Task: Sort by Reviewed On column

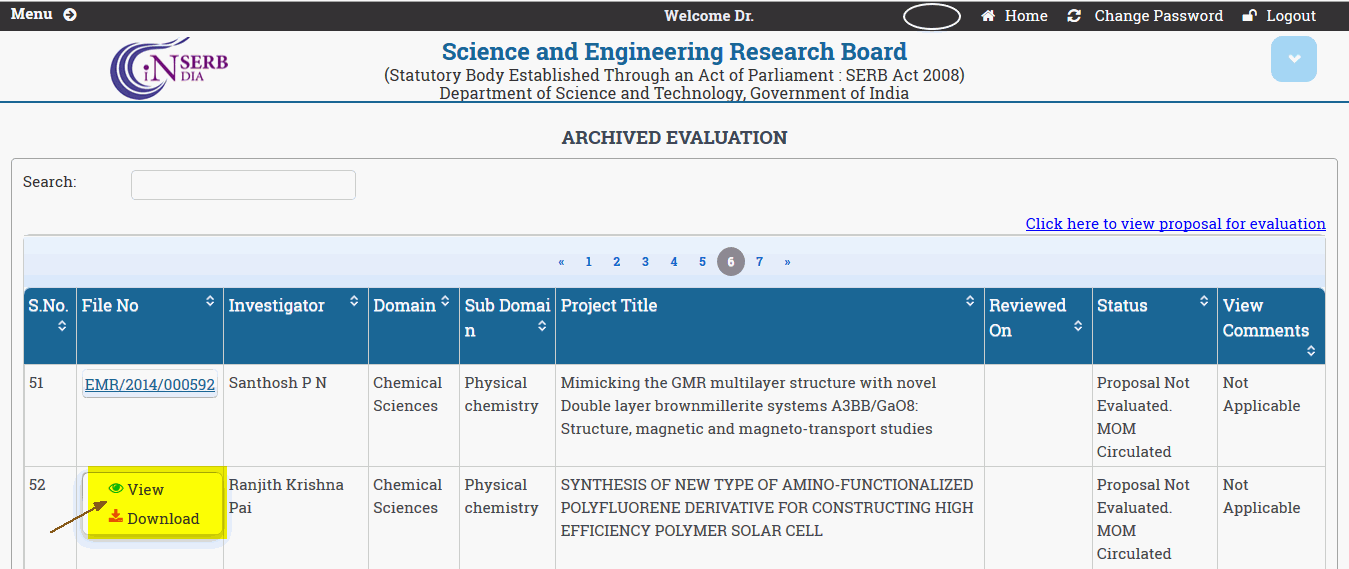Action: [1077, 326]
